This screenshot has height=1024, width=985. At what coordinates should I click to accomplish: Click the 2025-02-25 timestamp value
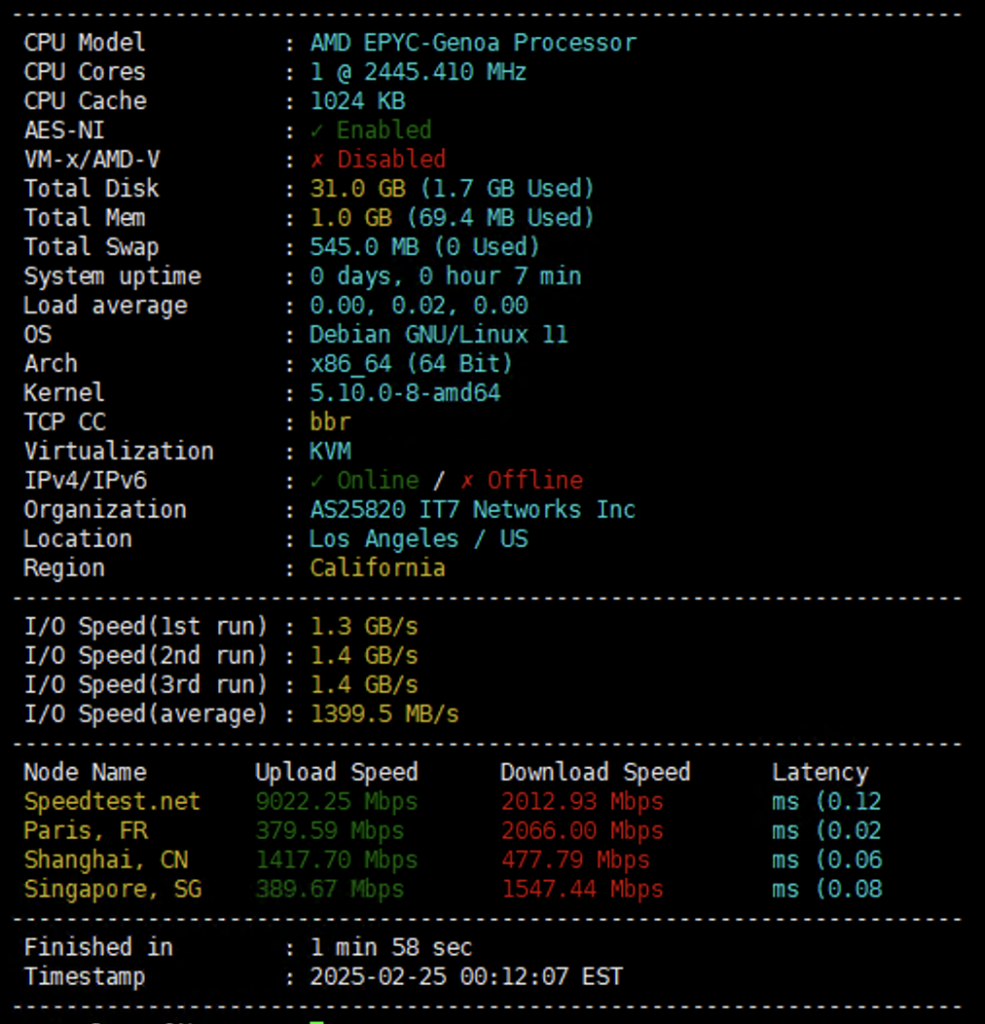[466, 977]
